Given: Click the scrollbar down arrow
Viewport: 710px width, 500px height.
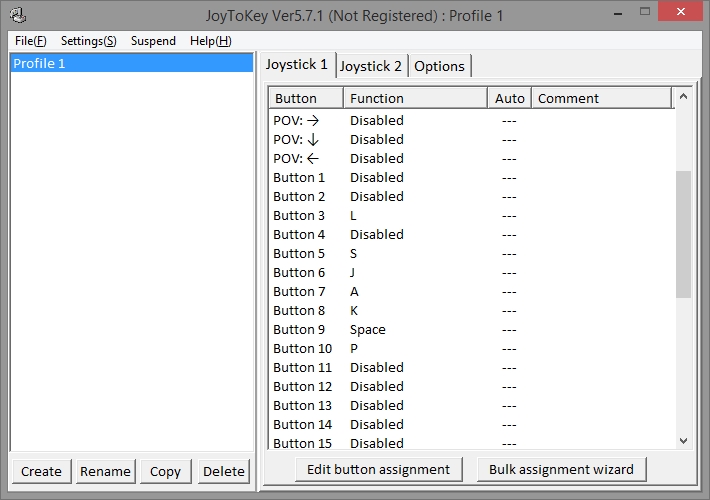Looking at the screenshot, I should click(683, 440).
